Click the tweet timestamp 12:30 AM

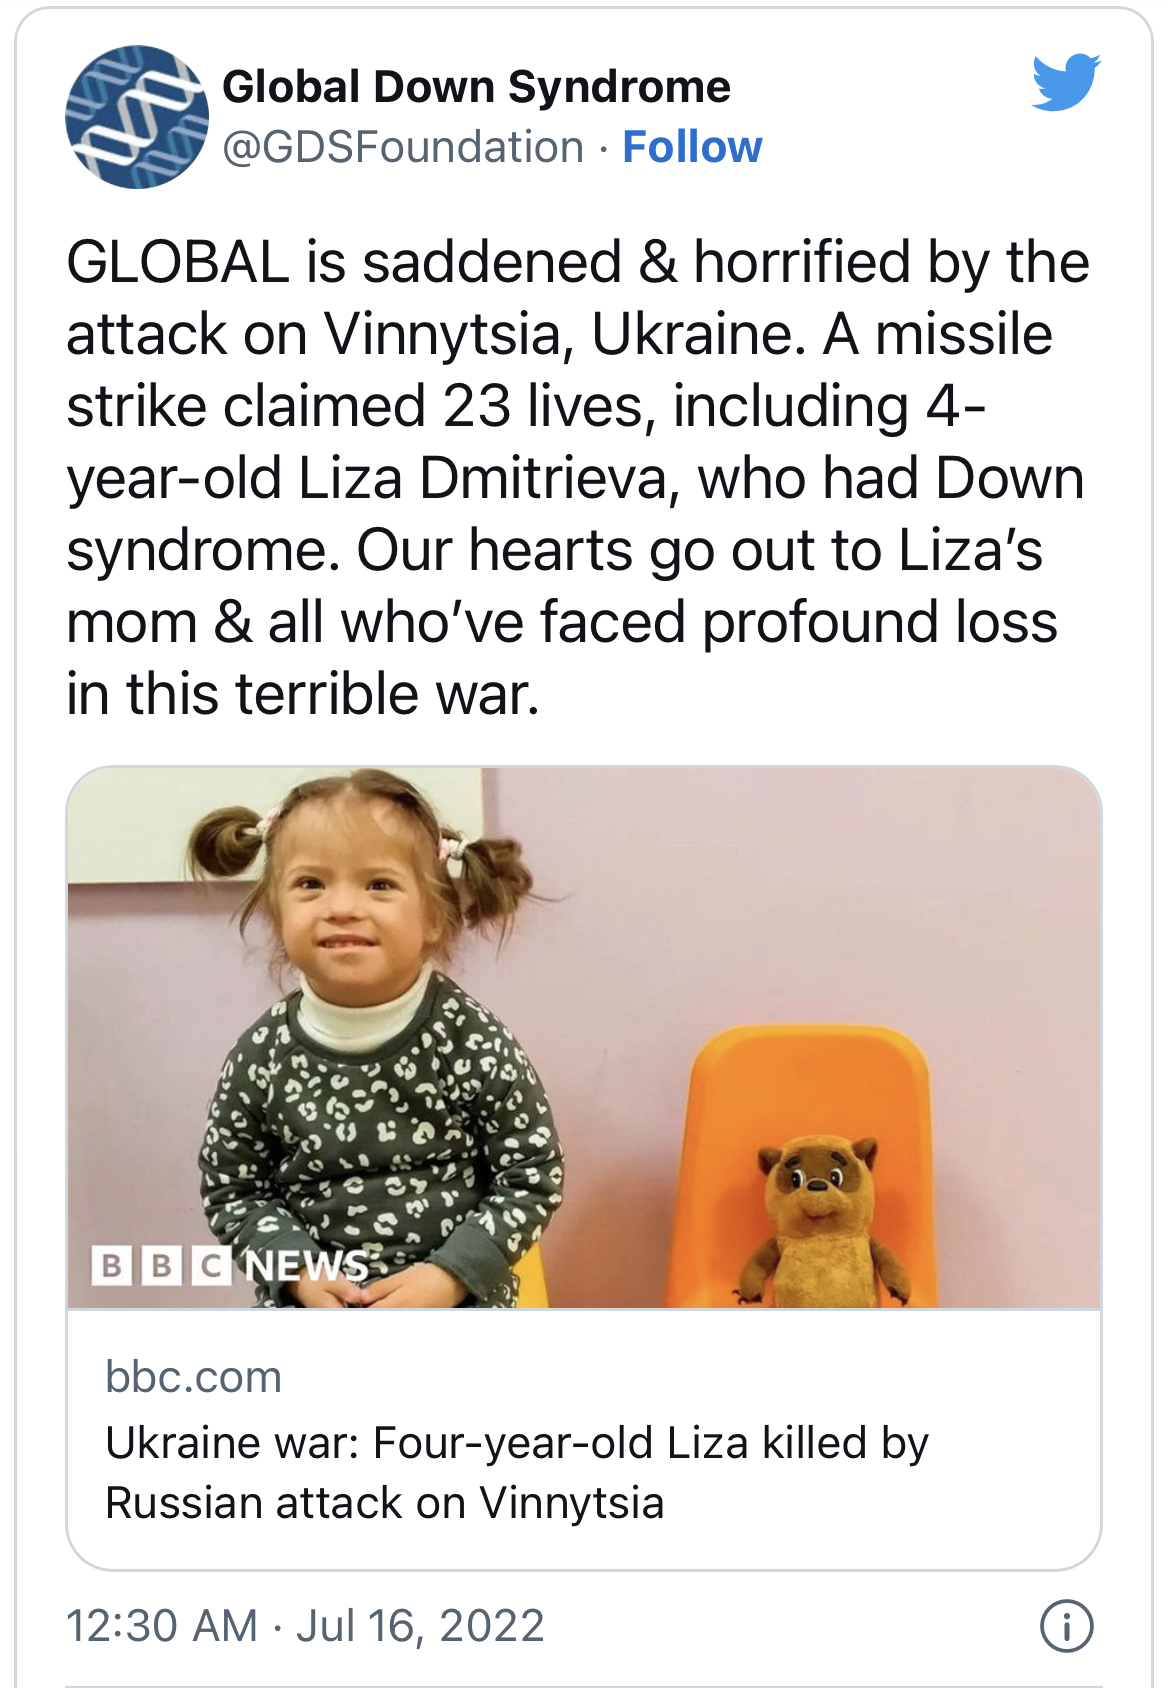(162, 1626)
